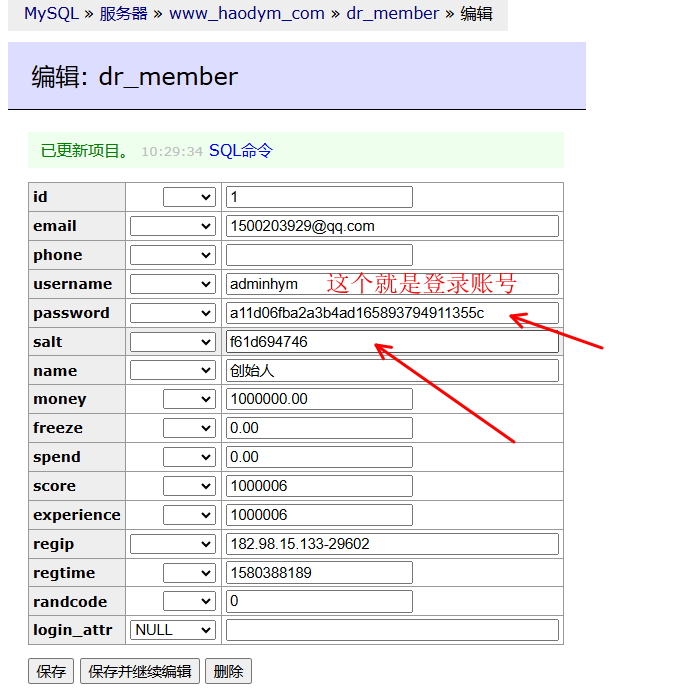The image size is (676, 696).
Task: Select the username column label
Action: point(72,284)
